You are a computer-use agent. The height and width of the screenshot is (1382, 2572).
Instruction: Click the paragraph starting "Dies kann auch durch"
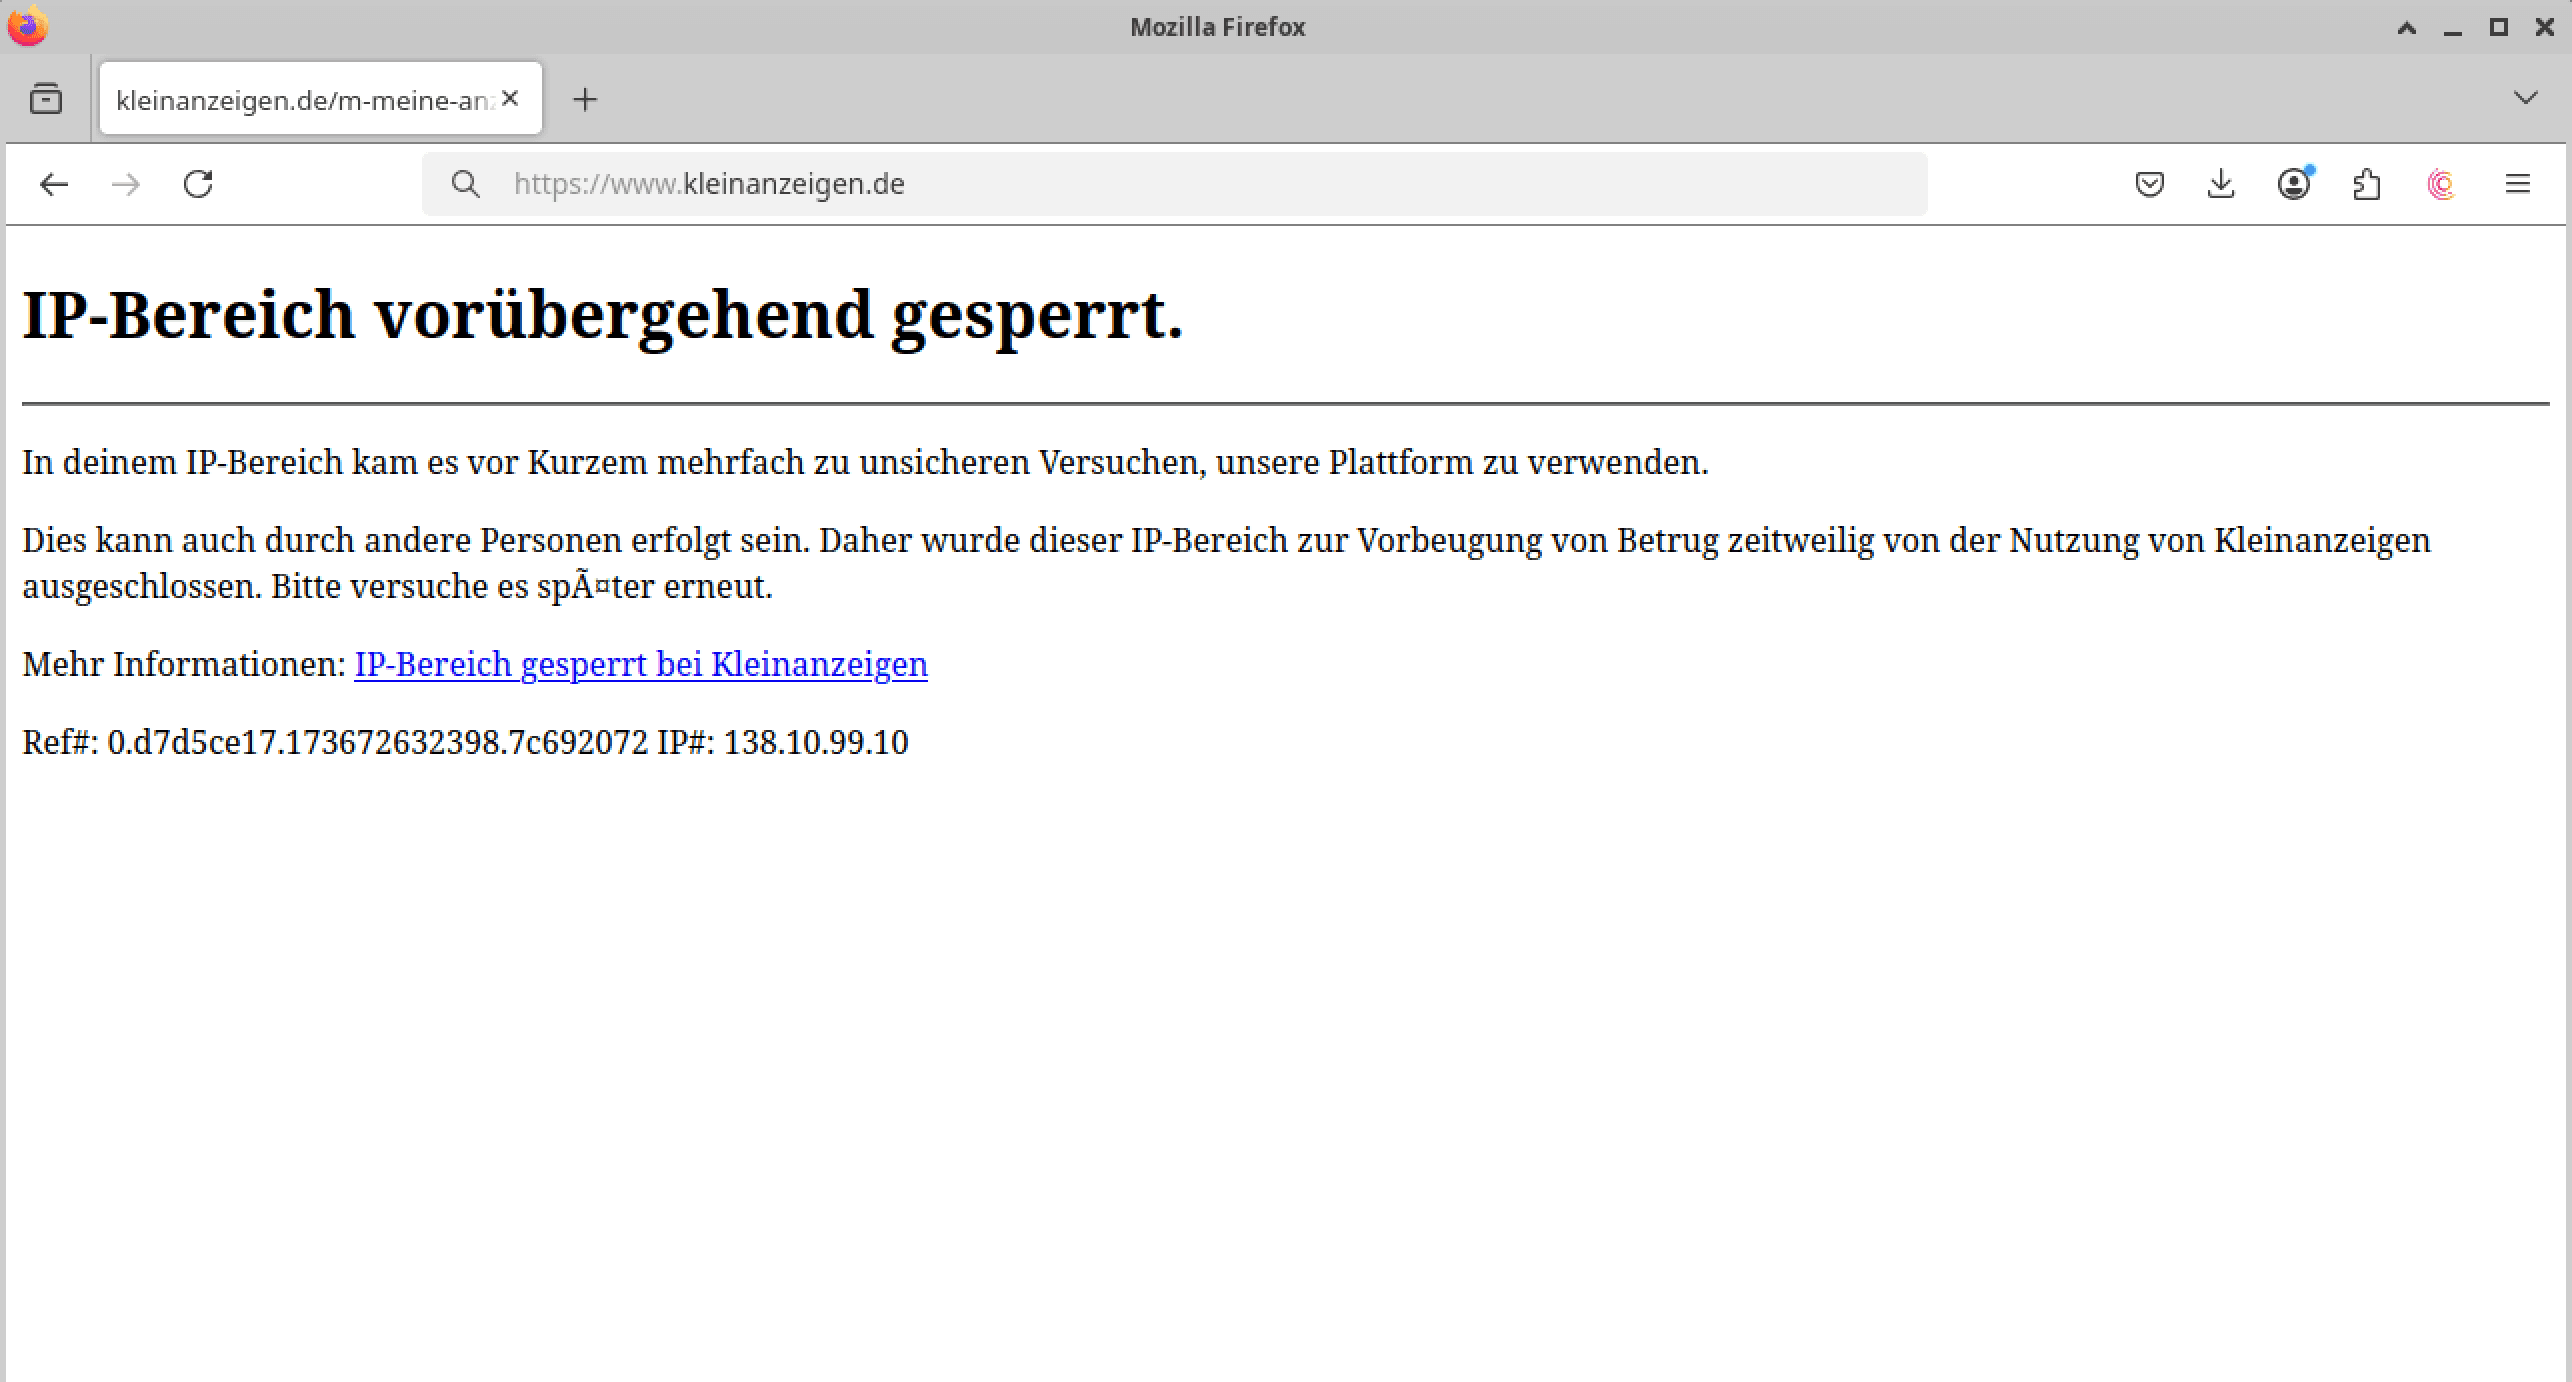coord(1226,563)
